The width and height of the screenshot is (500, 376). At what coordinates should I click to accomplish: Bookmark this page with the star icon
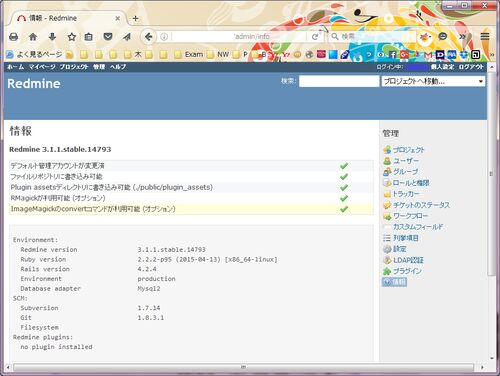pyautogui.click(x=72, y=37)
